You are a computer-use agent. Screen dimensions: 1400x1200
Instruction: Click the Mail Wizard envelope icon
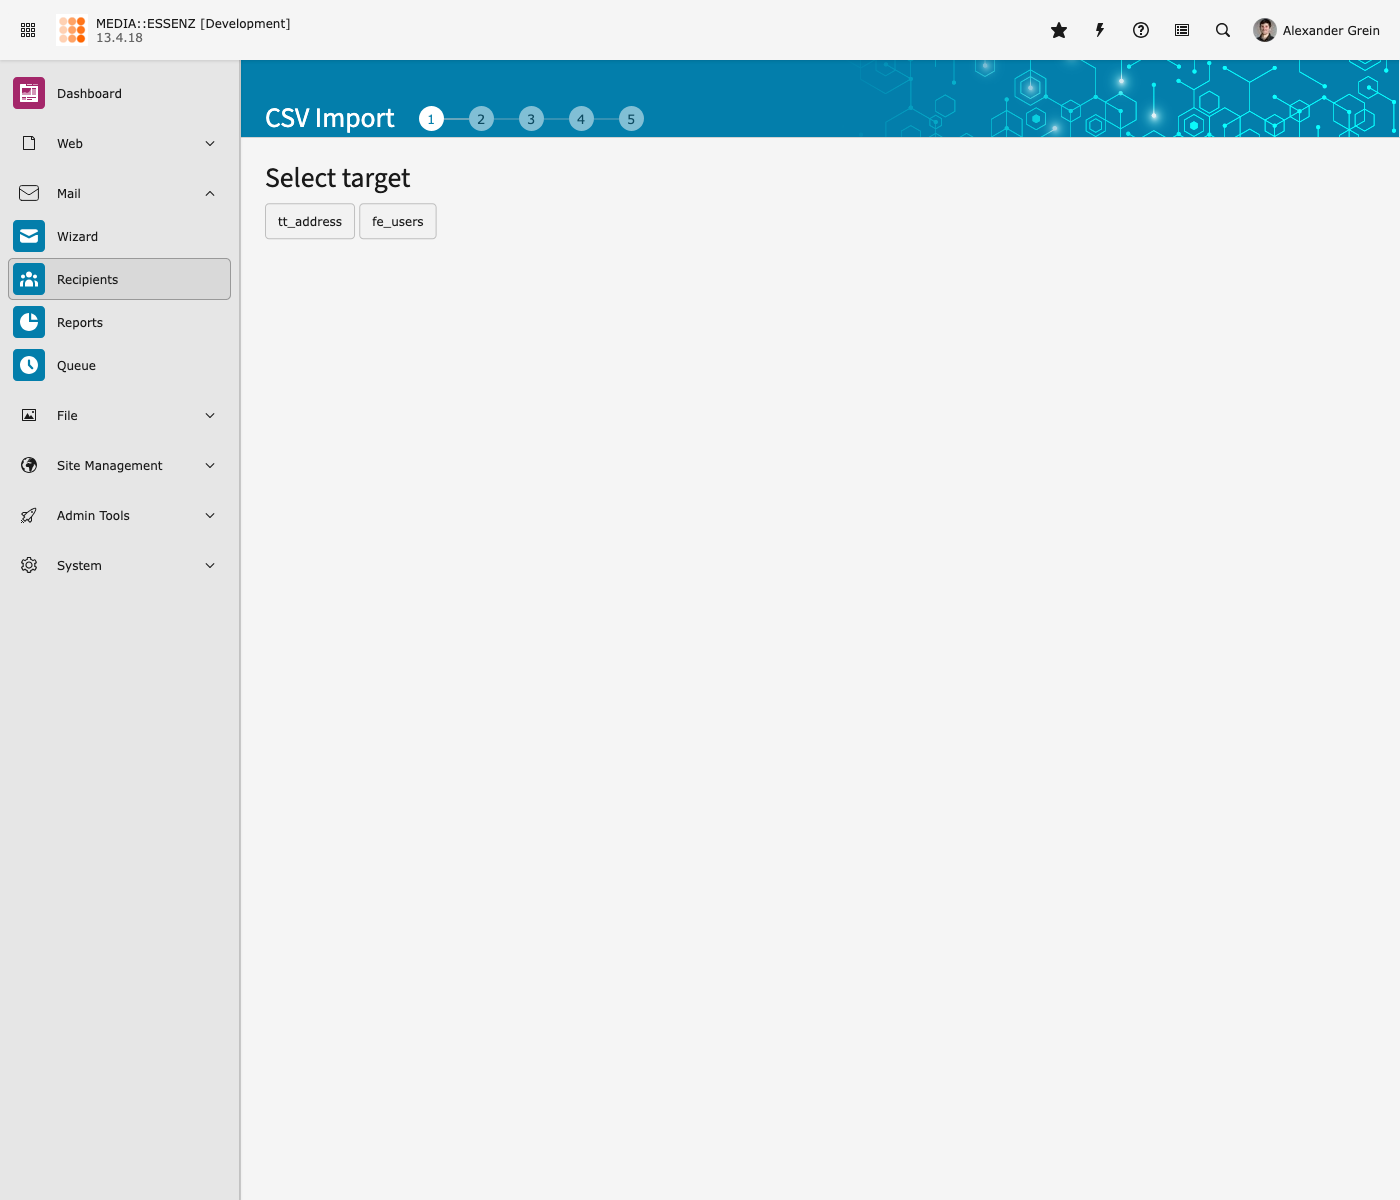coord(29,236)
